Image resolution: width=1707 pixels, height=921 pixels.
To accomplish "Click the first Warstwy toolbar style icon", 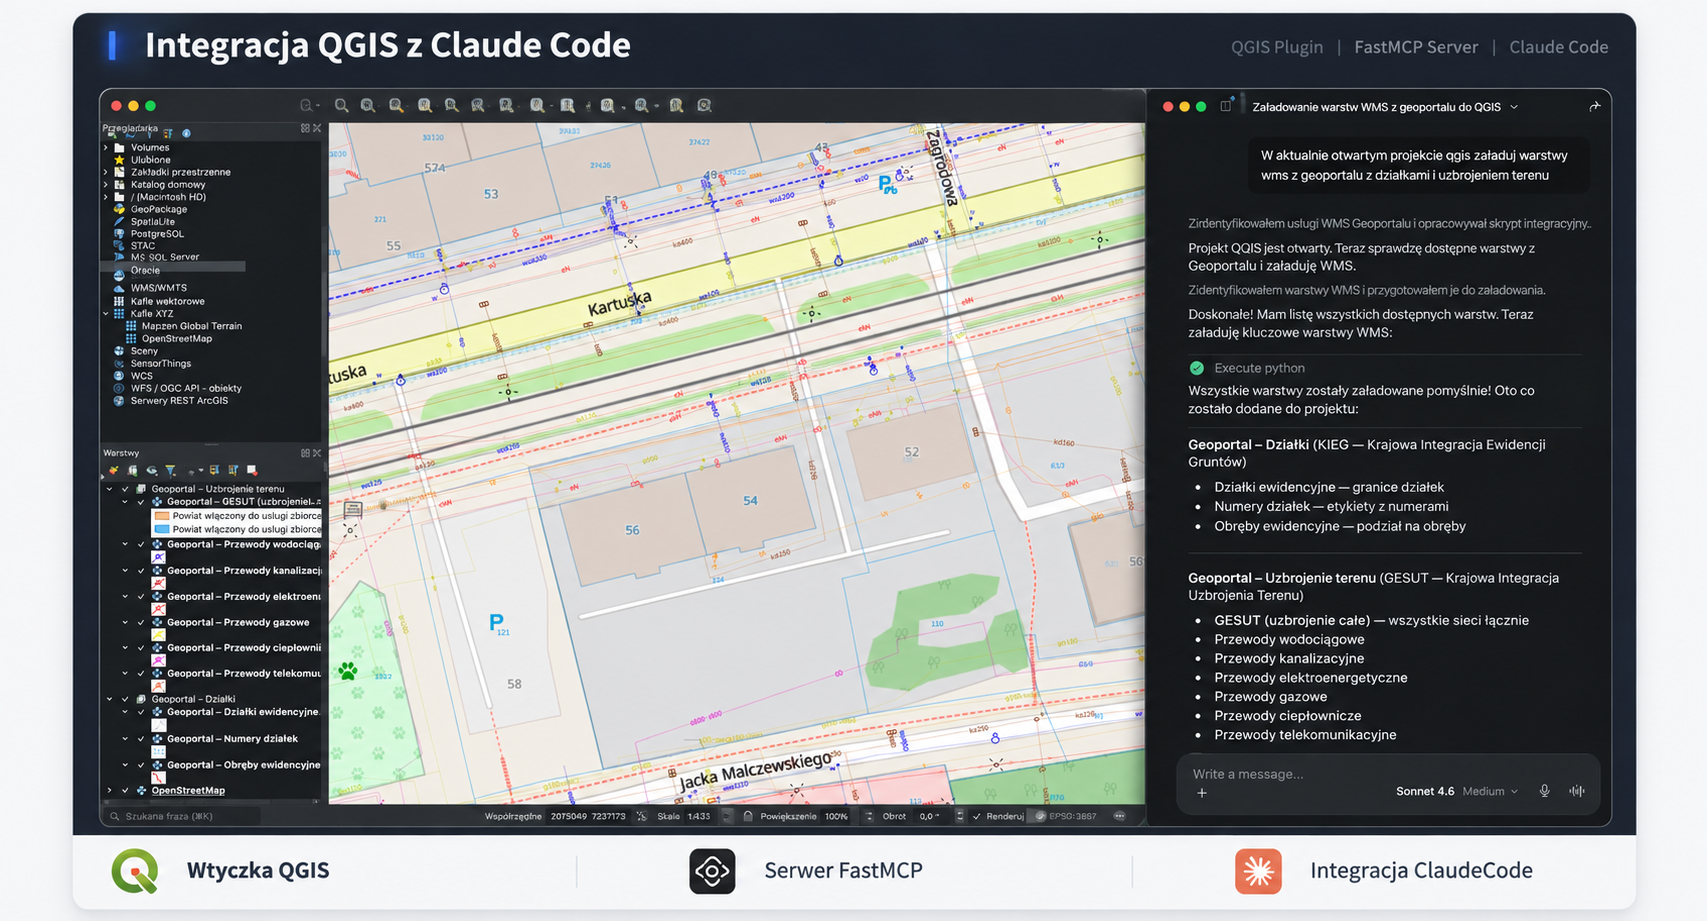I will click(x=113, y=470).
